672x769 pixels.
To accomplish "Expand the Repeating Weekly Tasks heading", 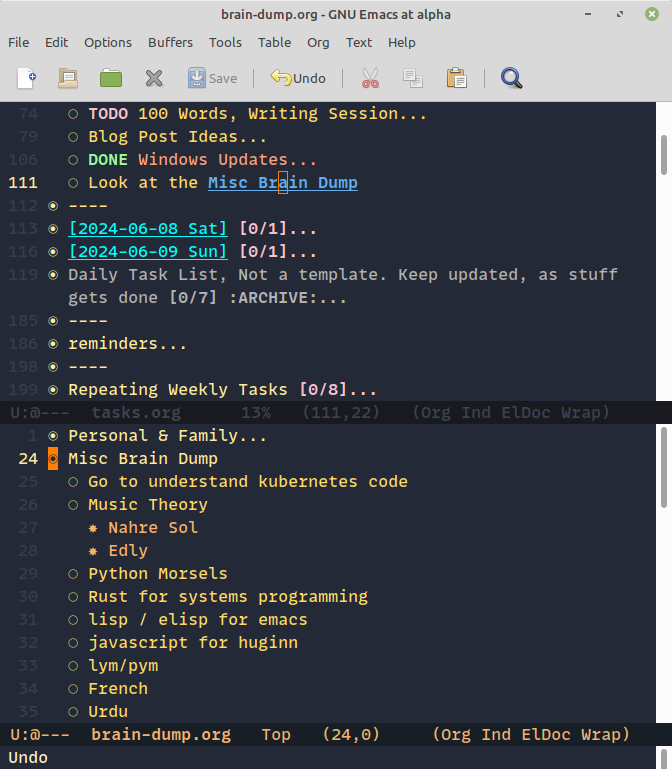I will click(222, 389).
